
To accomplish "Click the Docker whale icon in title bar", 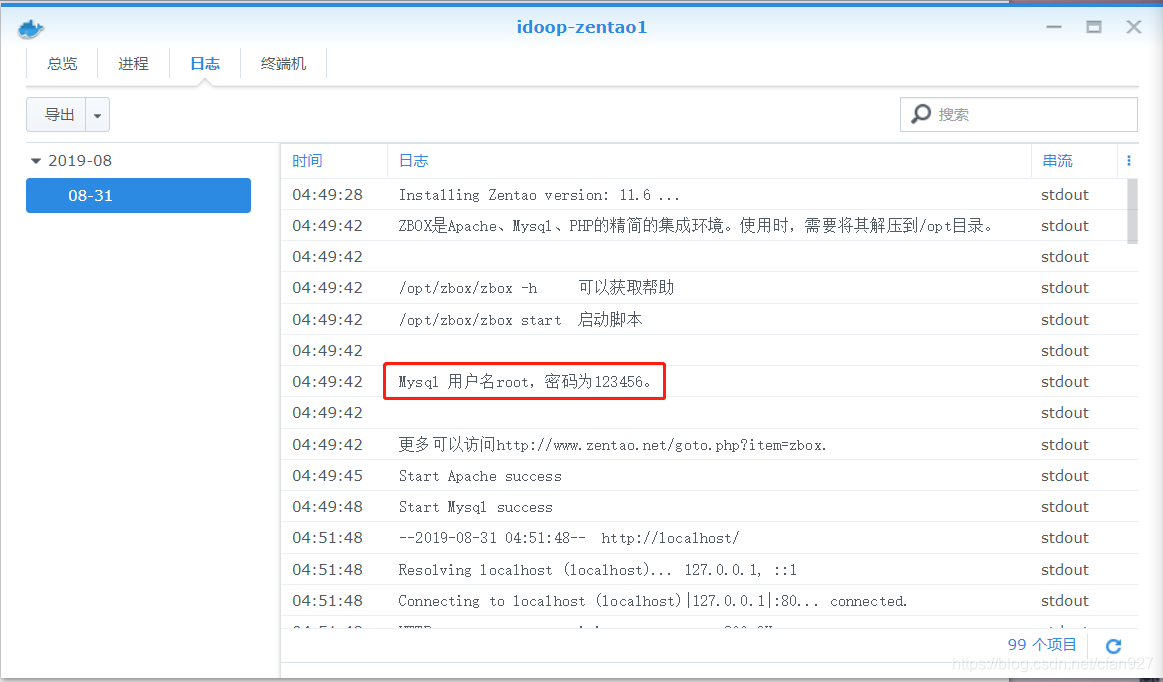I will tap(30, 29).
